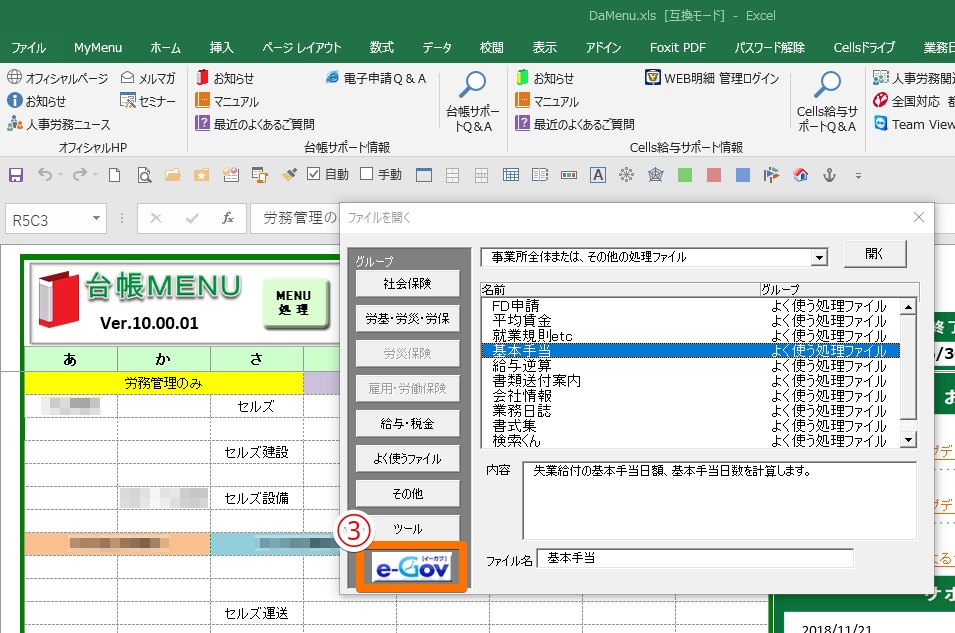Open the undo history dropdown arrow
The image size is (955, 633).
(60, 175)
